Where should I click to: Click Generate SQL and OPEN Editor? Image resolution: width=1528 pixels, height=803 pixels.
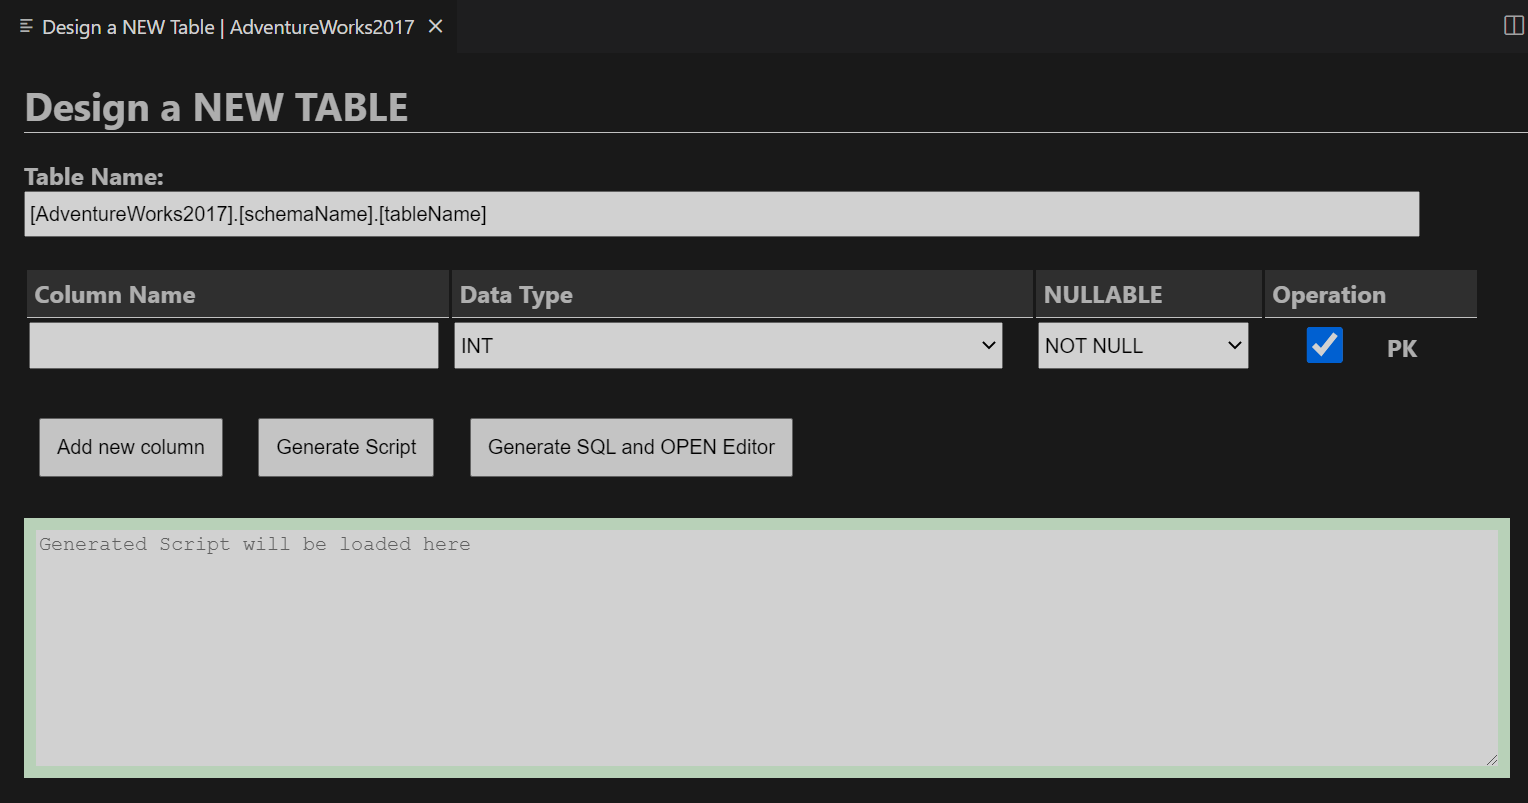(x=630, y=447)
